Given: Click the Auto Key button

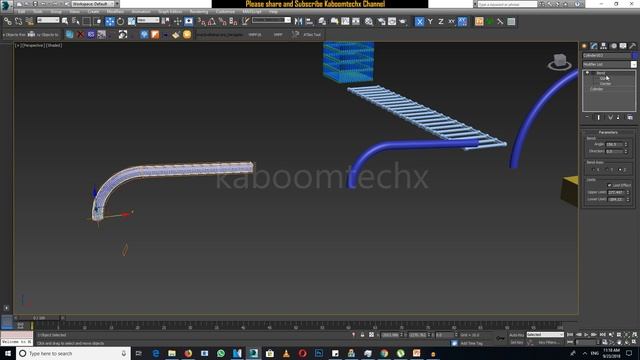Looking at the screenshot, I should (x=516, y=335).
